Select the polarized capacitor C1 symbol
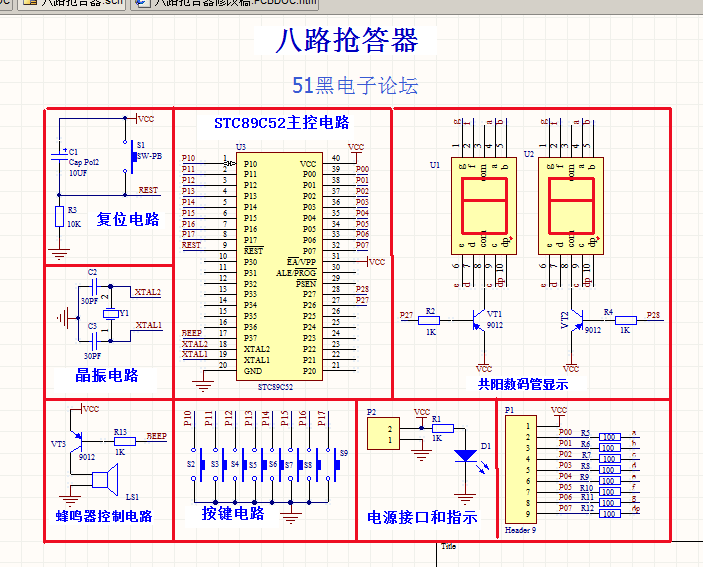Image resolution: width=703 pixels, height=567 pixels. click(x=59, y=156)
